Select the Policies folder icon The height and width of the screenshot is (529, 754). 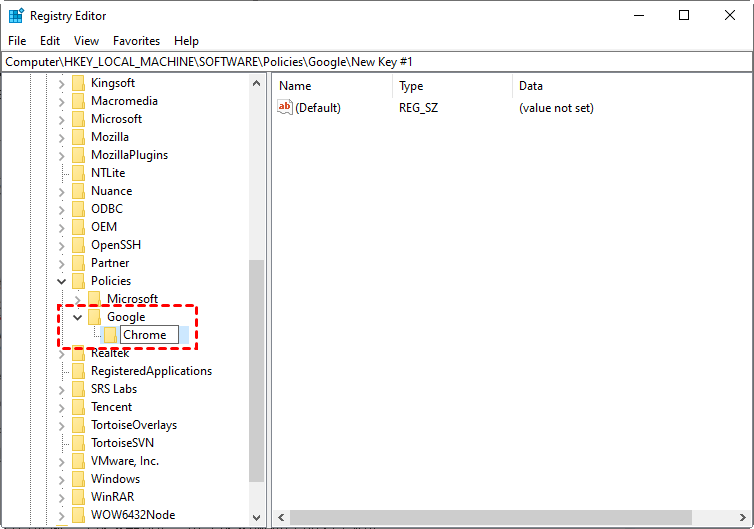tap(78, 281)
